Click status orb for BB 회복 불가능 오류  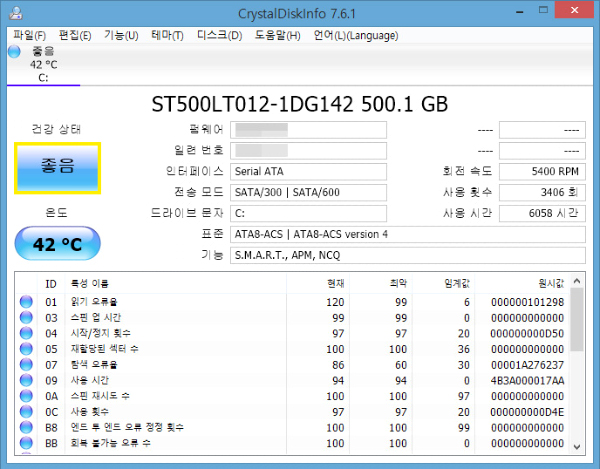26,443
